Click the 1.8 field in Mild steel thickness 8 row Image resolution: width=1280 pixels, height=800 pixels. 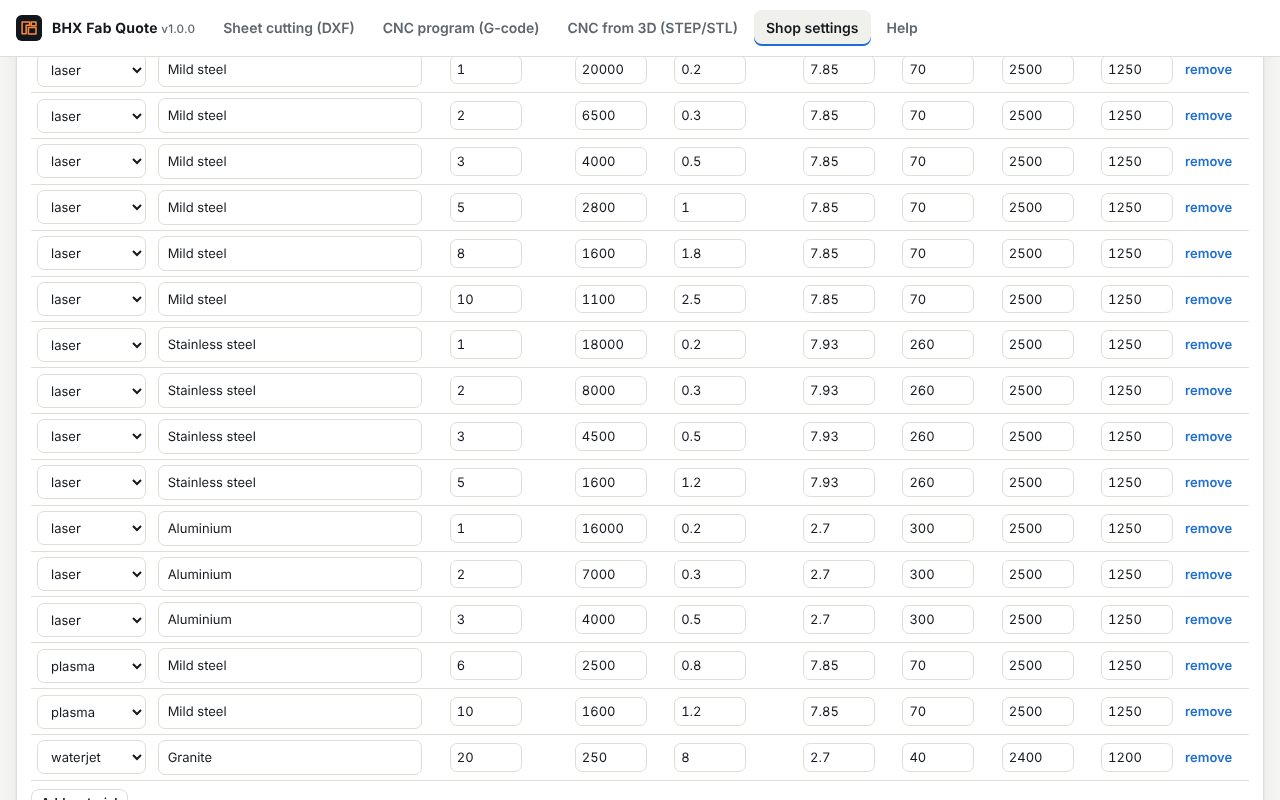[710, 253]
